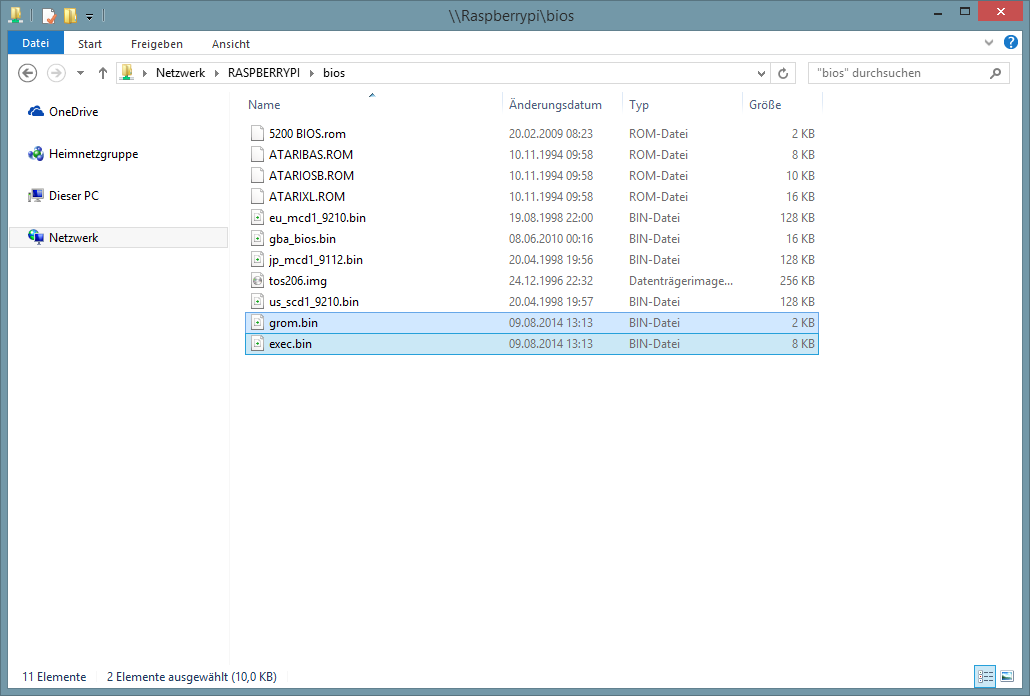This screenshot has height=696, width=1030.
Task: Open the Customize Quick Access Toolbar dropdown
Action: [x=89, y=17]
